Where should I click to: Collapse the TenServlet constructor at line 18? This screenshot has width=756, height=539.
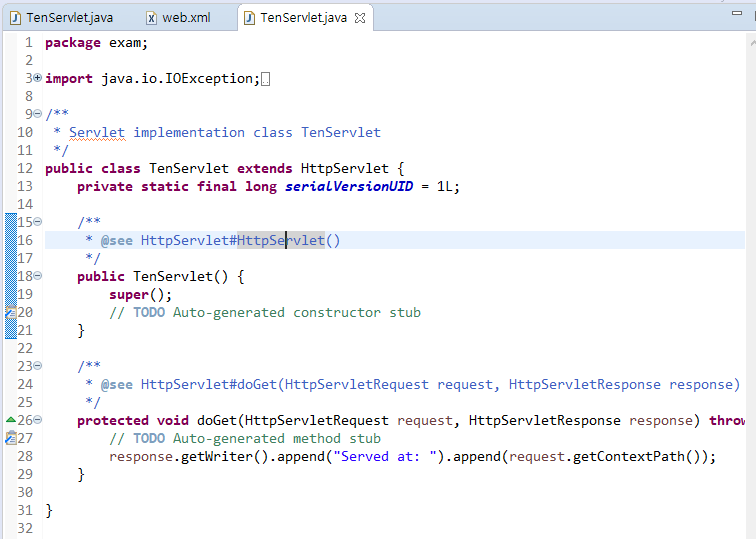pyautogui.click(x=38, y=276)
